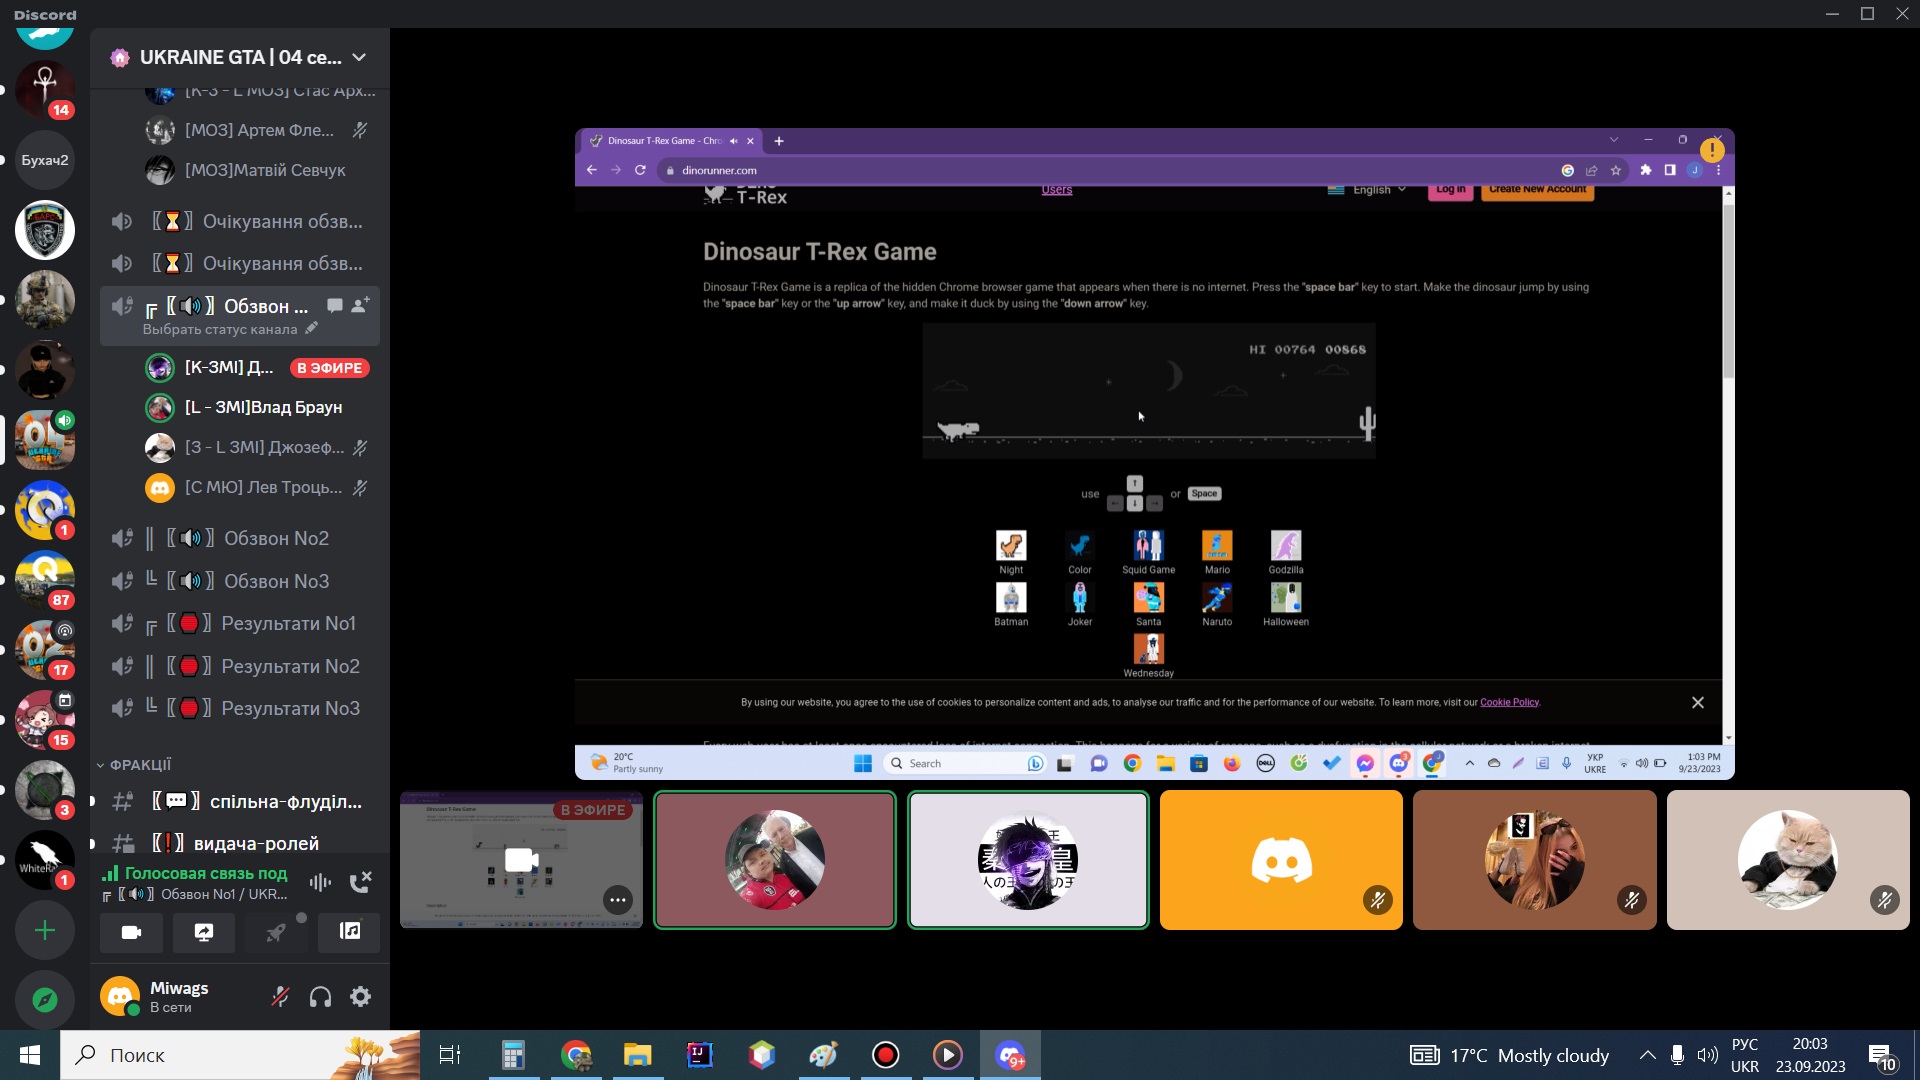The image size is (1920, 1080).
Task: Join the Обзвон No3 voice channel
Action: (x=240, y=581)
